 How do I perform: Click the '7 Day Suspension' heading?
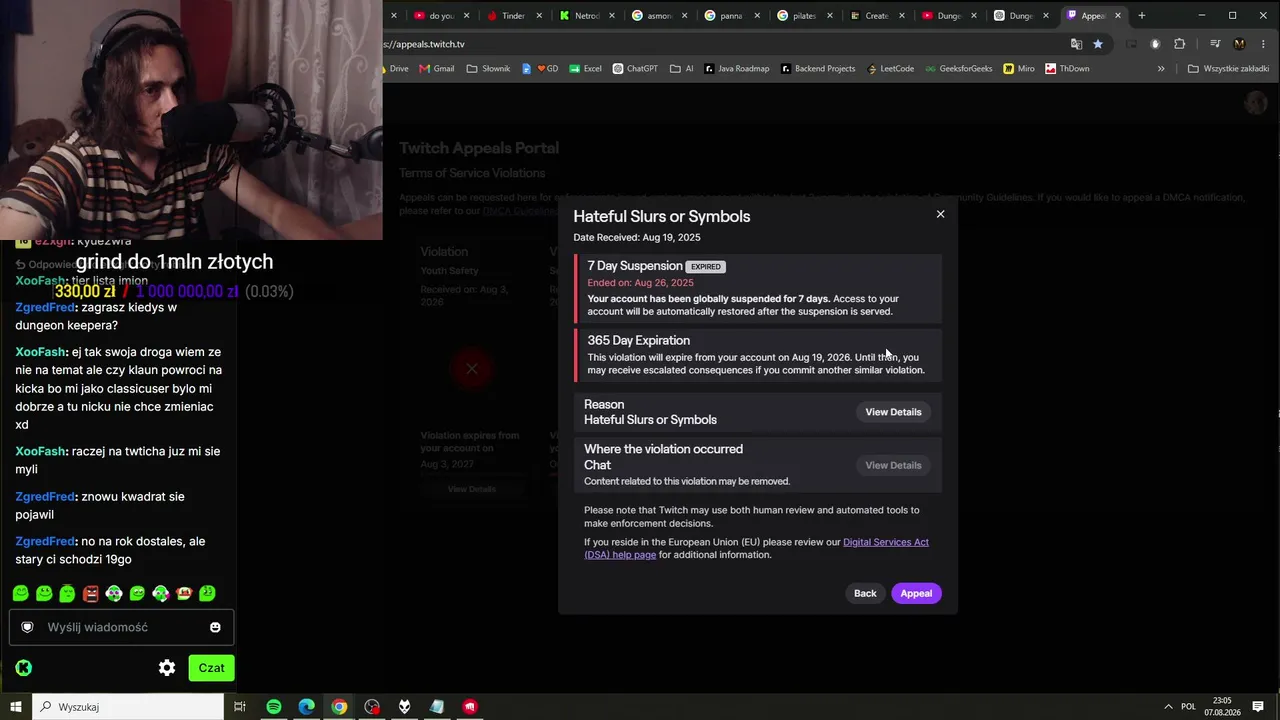[635, 266]
